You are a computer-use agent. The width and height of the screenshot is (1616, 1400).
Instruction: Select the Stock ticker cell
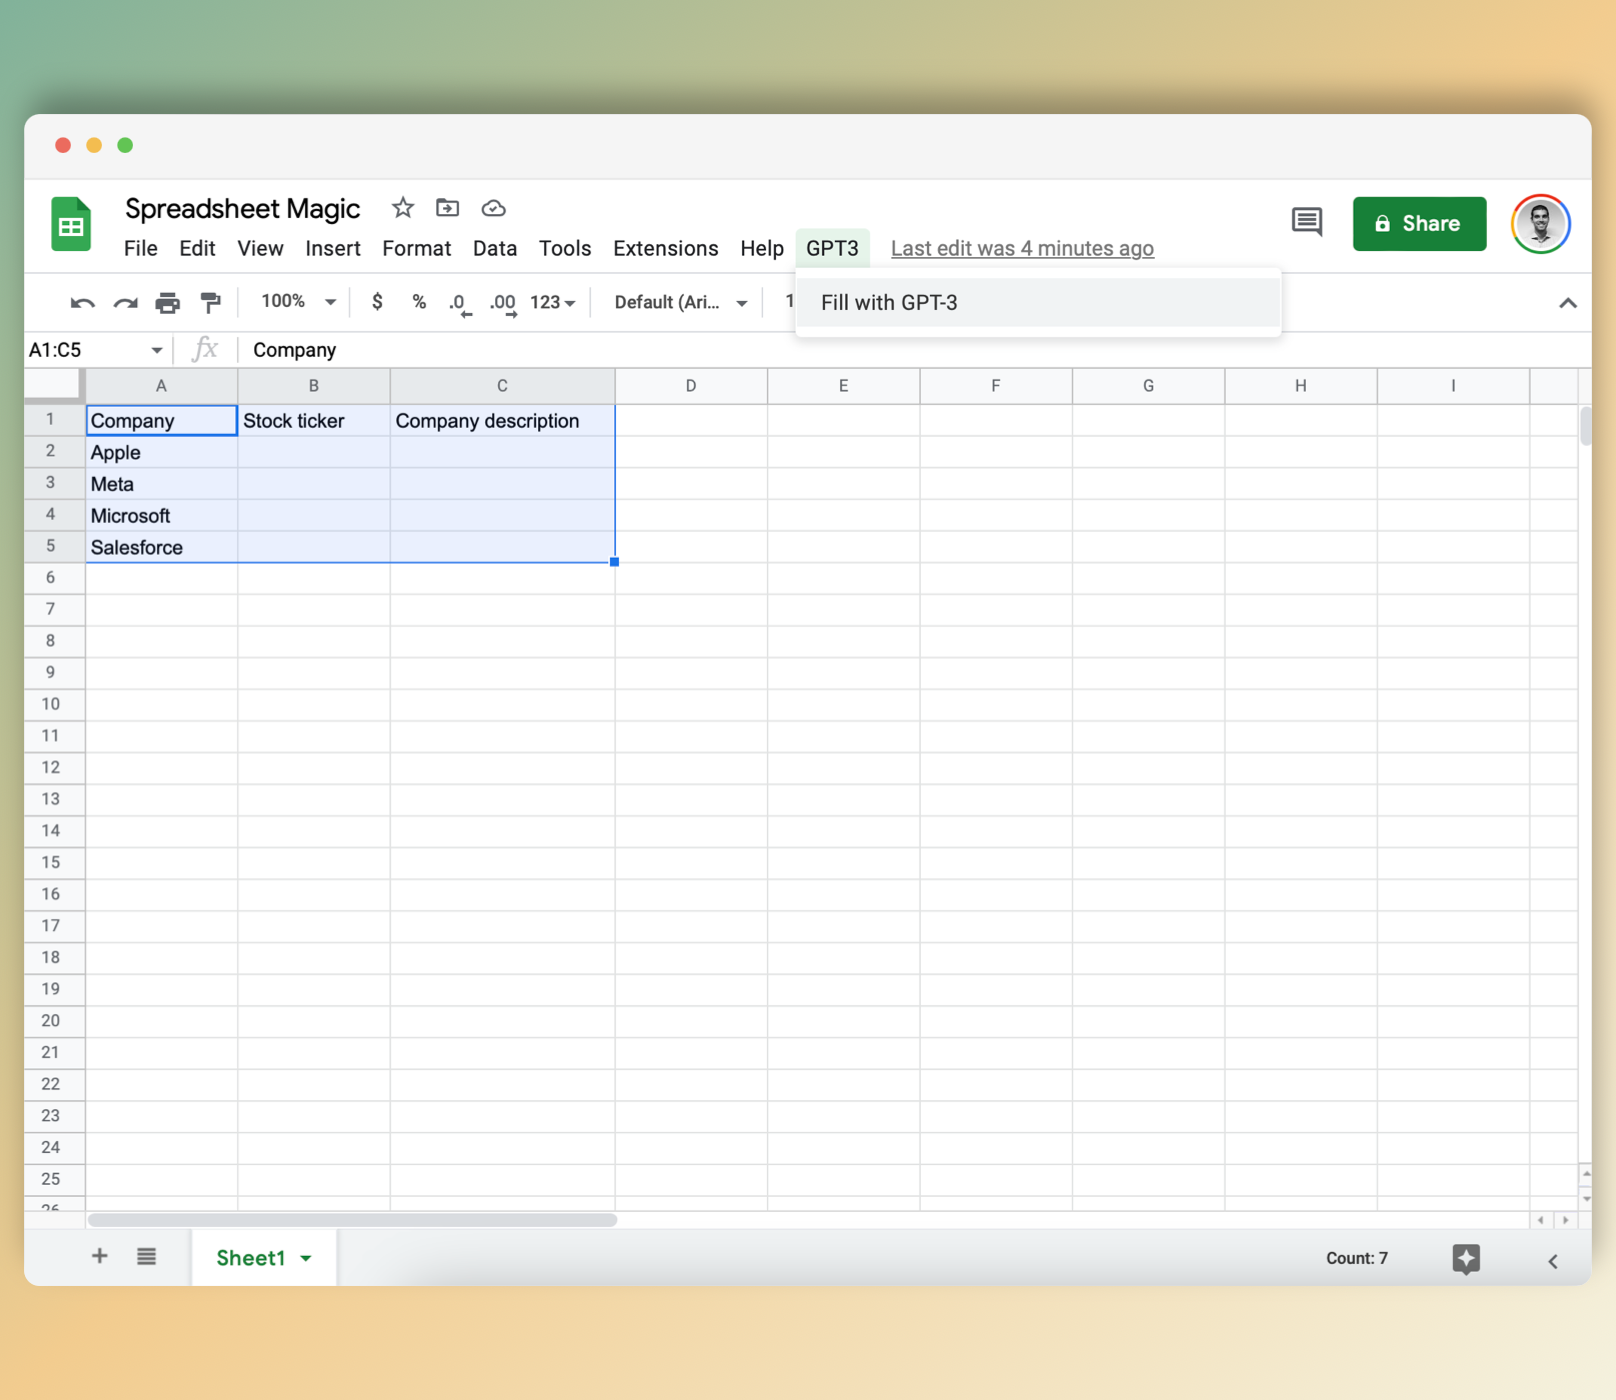click(x=314, y=421)
